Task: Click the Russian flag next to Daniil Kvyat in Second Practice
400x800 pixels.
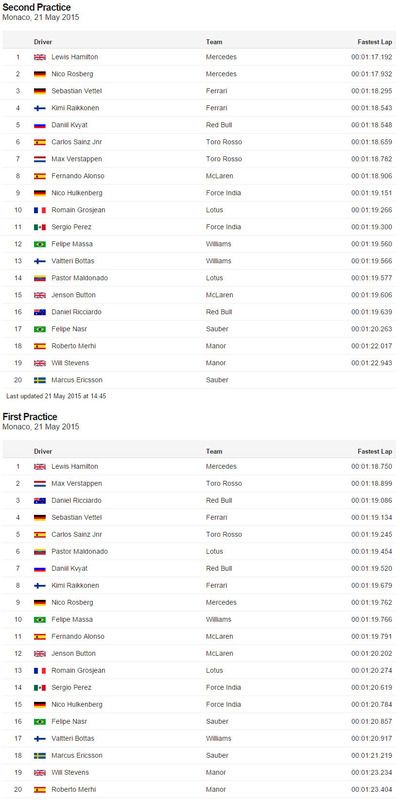Action: (40, 125)
